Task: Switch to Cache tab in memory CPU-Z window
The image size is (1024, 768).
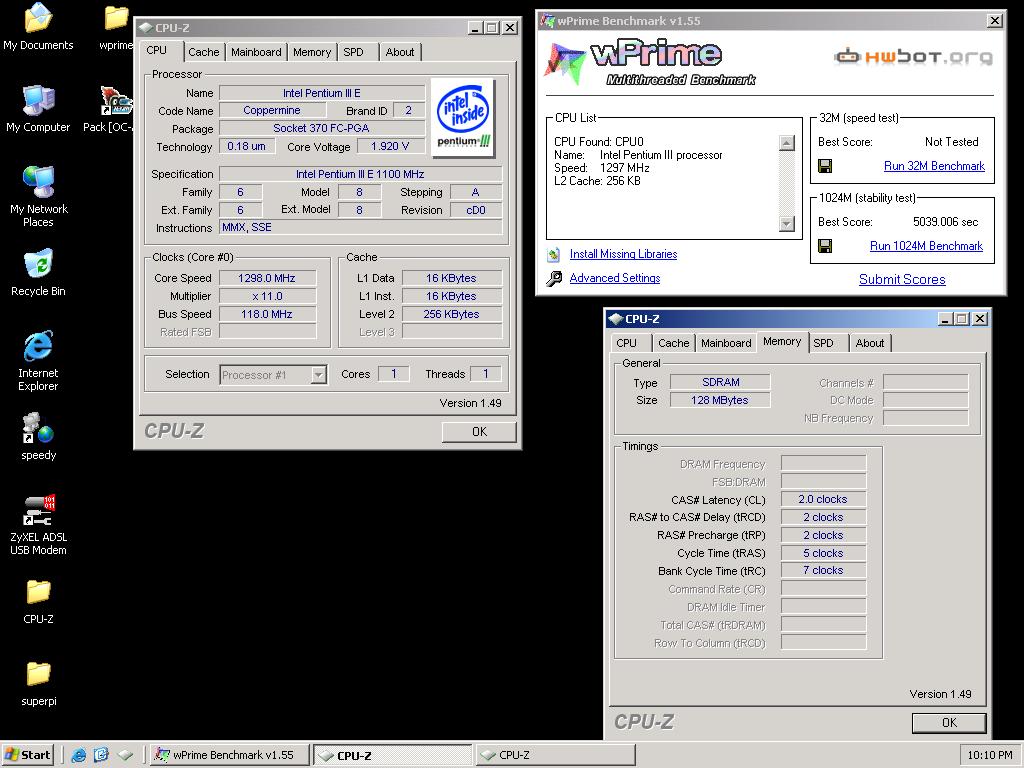Action: pos(673,343)
